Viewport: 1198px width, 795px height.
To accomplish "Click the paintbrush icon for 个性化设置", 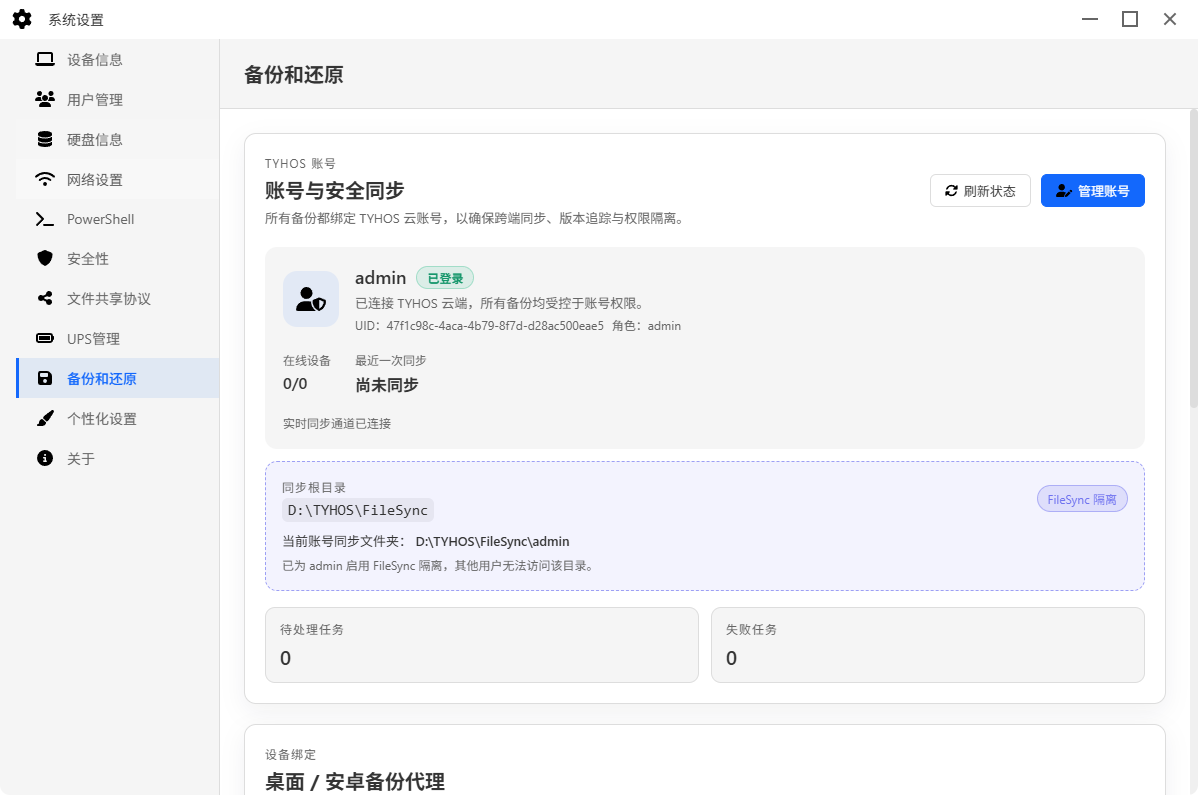I will [45, 419].
